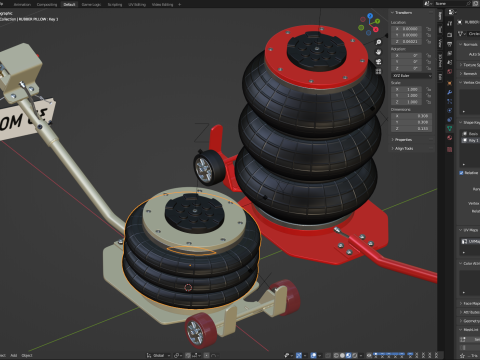Click the viewport zoom magnifier gizmo
Viewport: 480px width, 360px height.
378,42
